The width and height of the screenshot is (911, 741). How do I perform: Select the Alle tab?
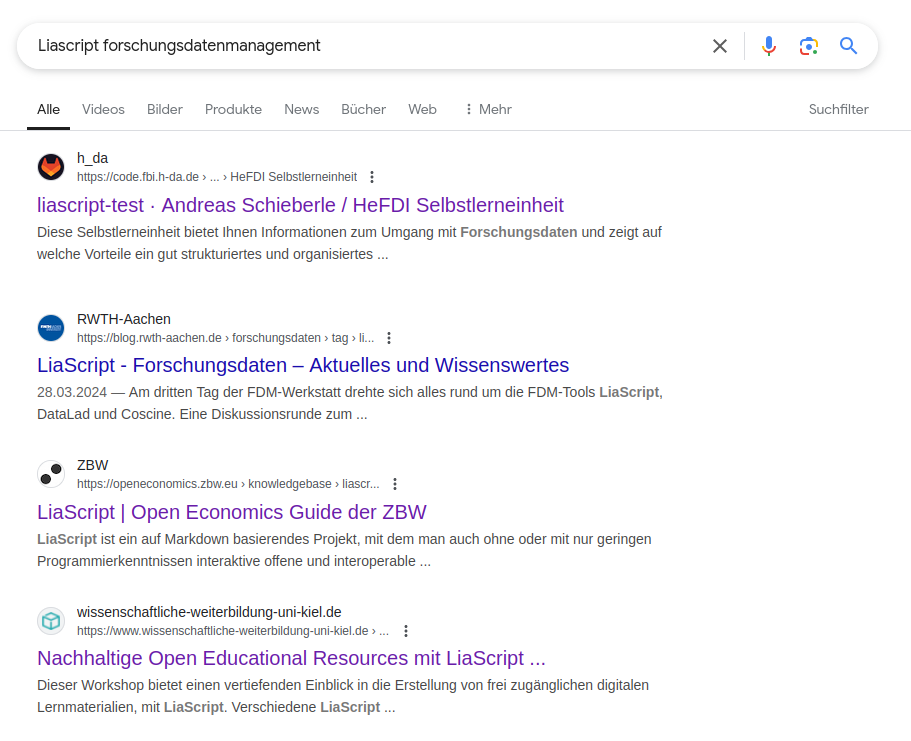[x=48, y=109]
